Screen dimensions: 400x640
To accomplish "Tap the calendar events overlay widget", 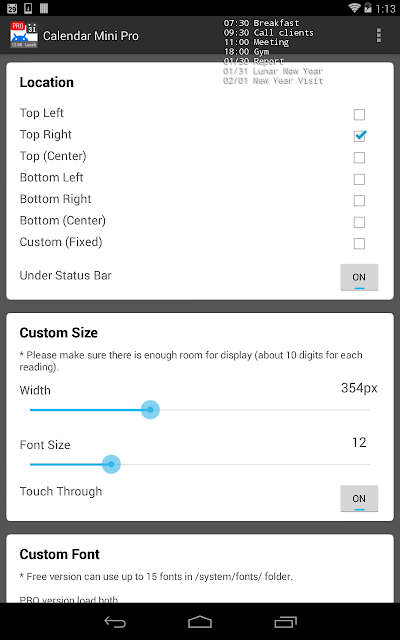I will (273, 52).
